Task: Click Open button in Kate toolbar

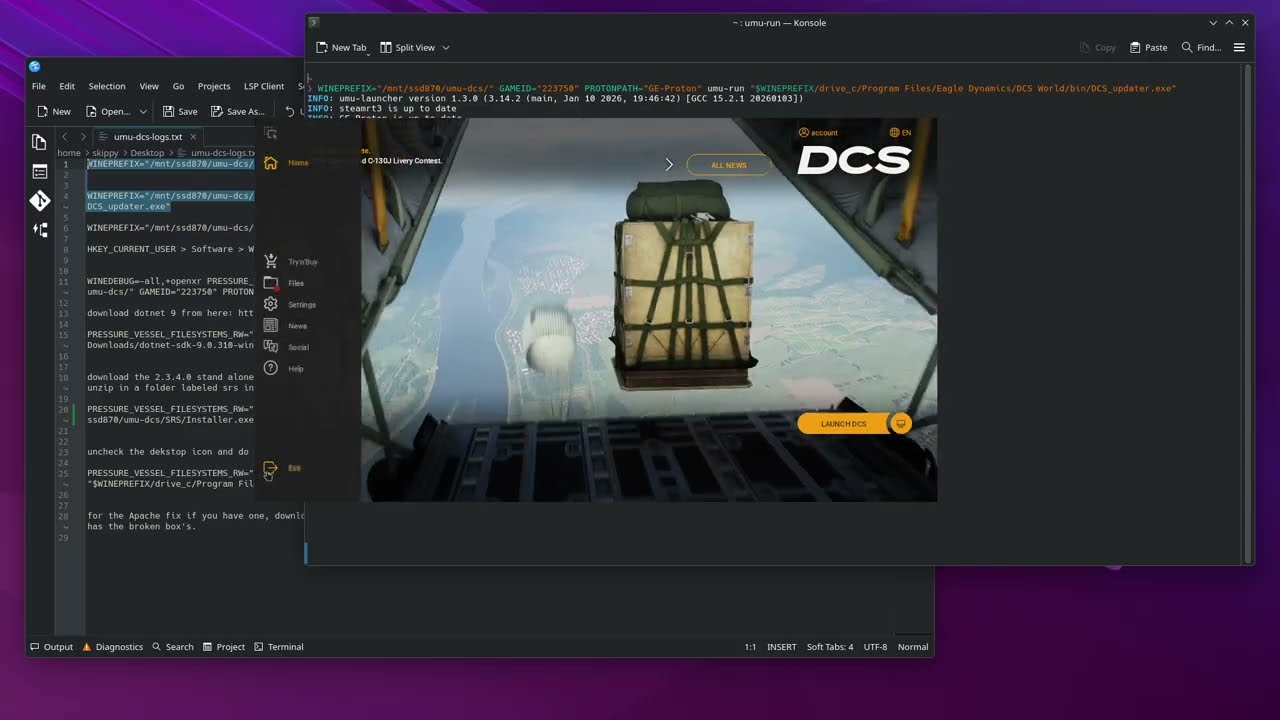Action: 108,111
